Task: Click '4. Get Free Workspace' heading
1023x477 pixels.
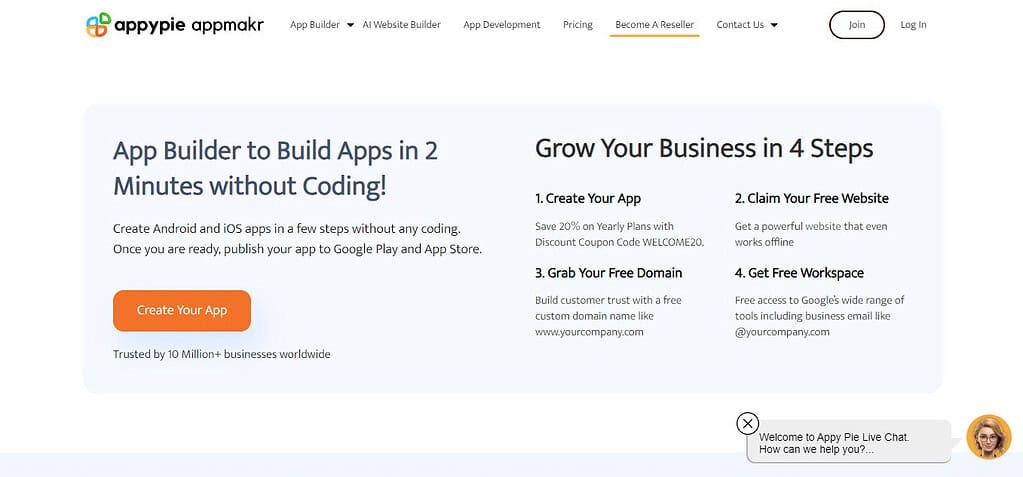Action: 799,273
